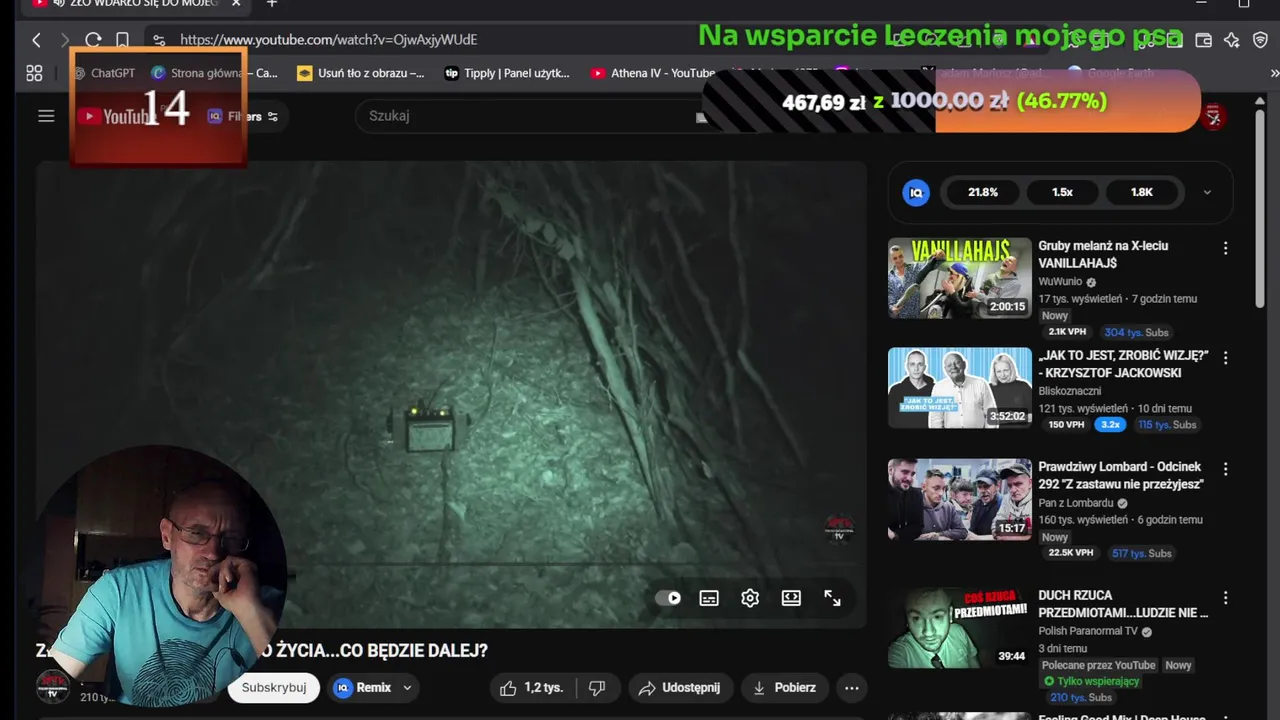Like the video with thumbs up

tap(531, 688)
